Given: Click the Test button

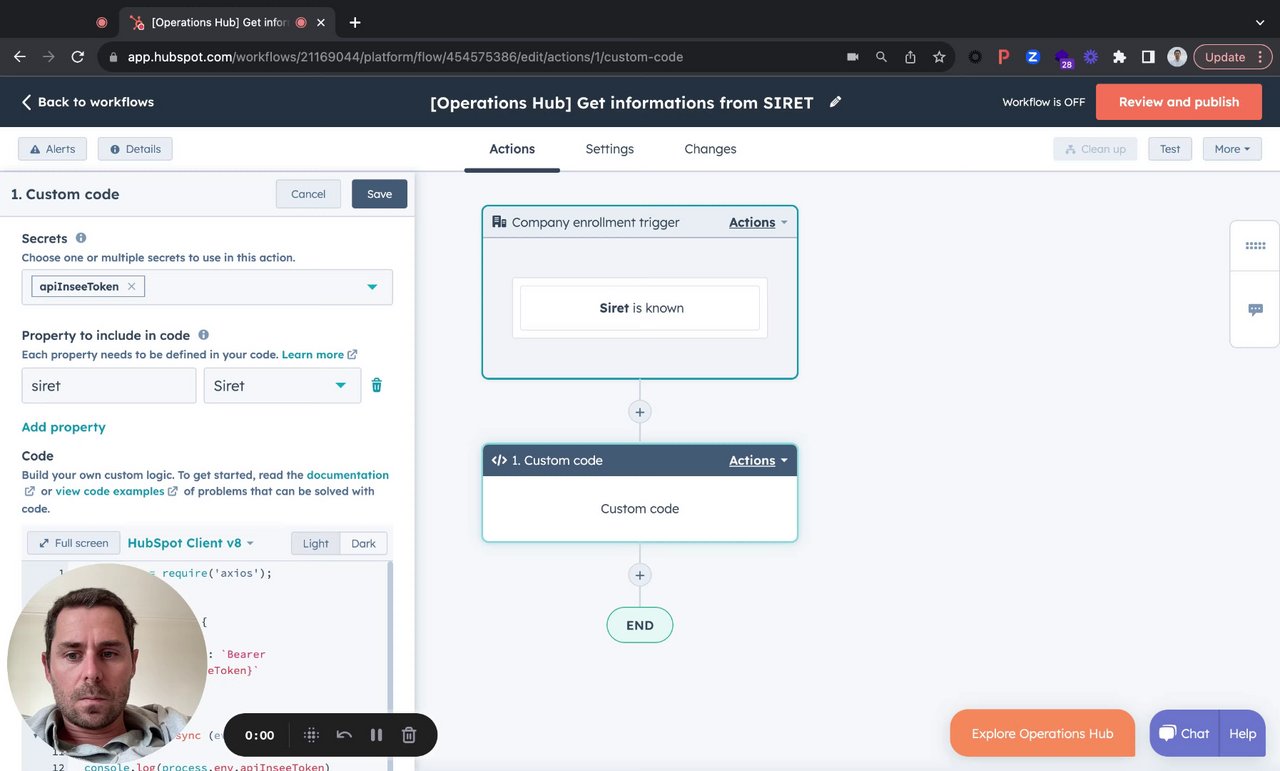Looking at the screenshot, I should pyautogui.click(x=1170, y=149).
